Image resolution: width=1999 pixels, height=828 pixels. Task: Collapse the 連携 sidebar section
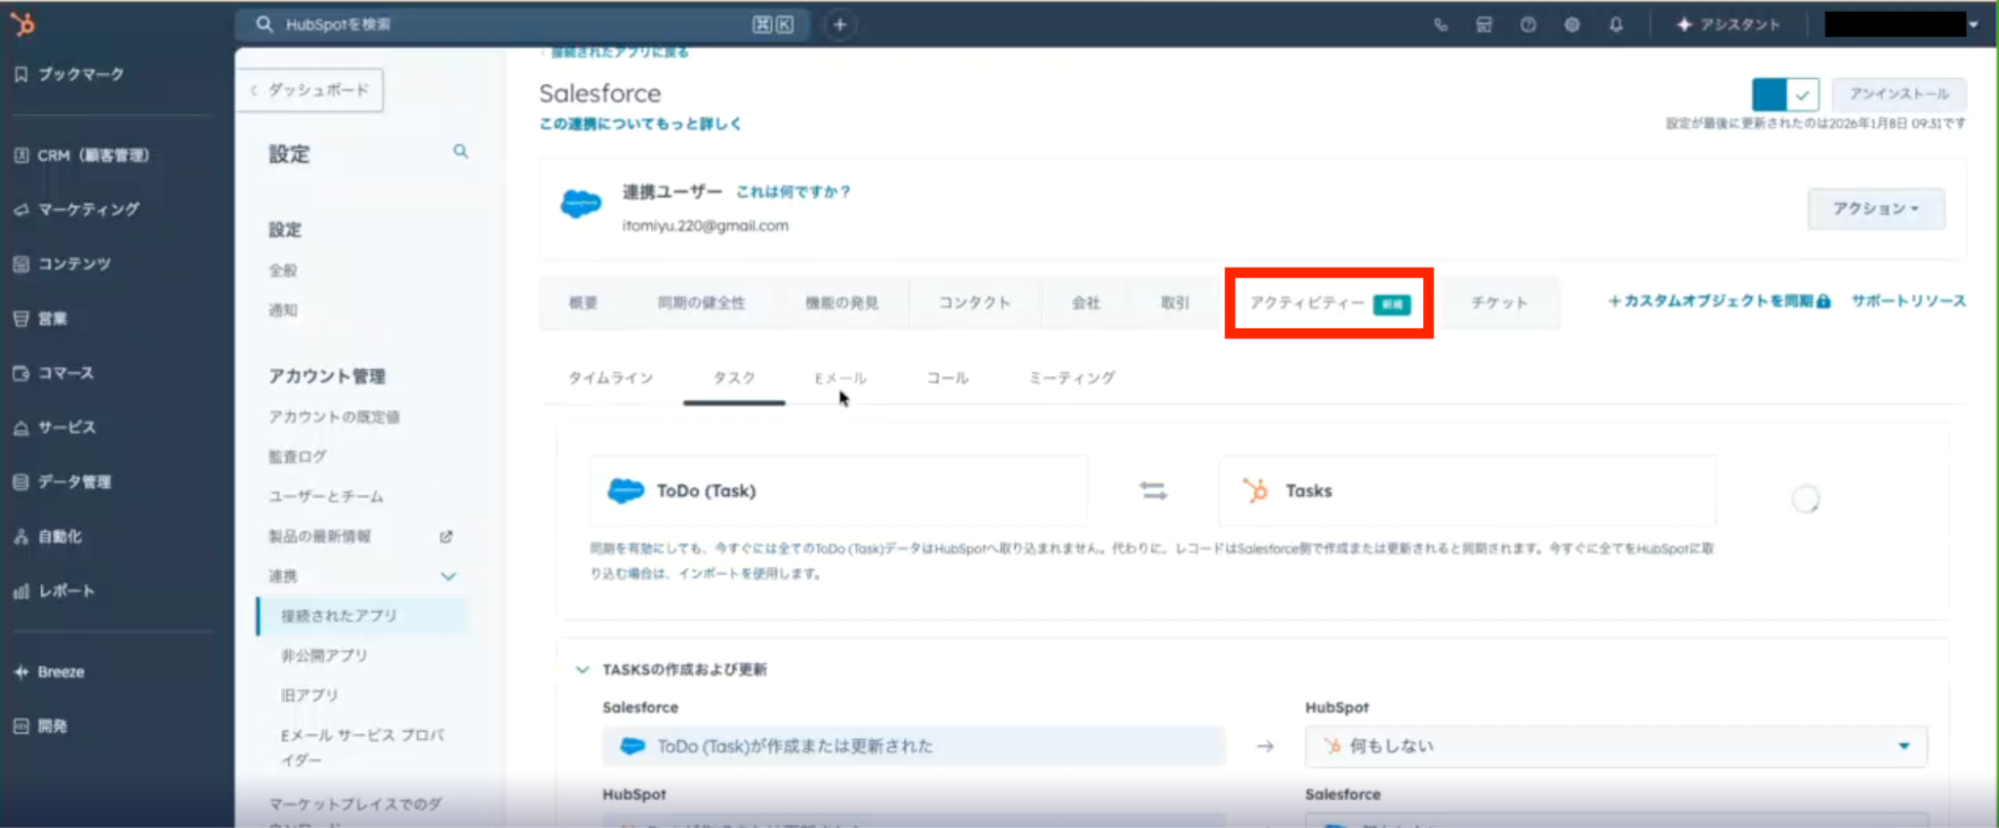pyautogui.click(x=448, y=576)
